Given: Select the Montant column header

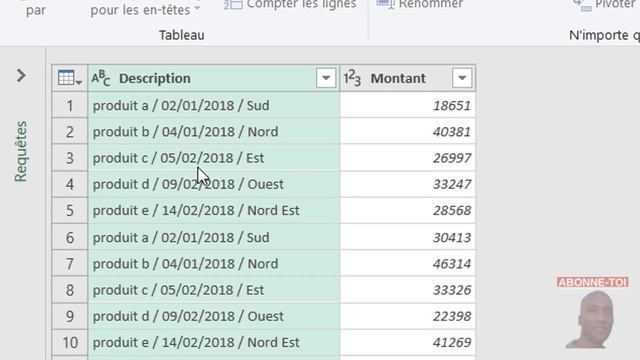Looking at the screenshot, I should coord(408,78).
